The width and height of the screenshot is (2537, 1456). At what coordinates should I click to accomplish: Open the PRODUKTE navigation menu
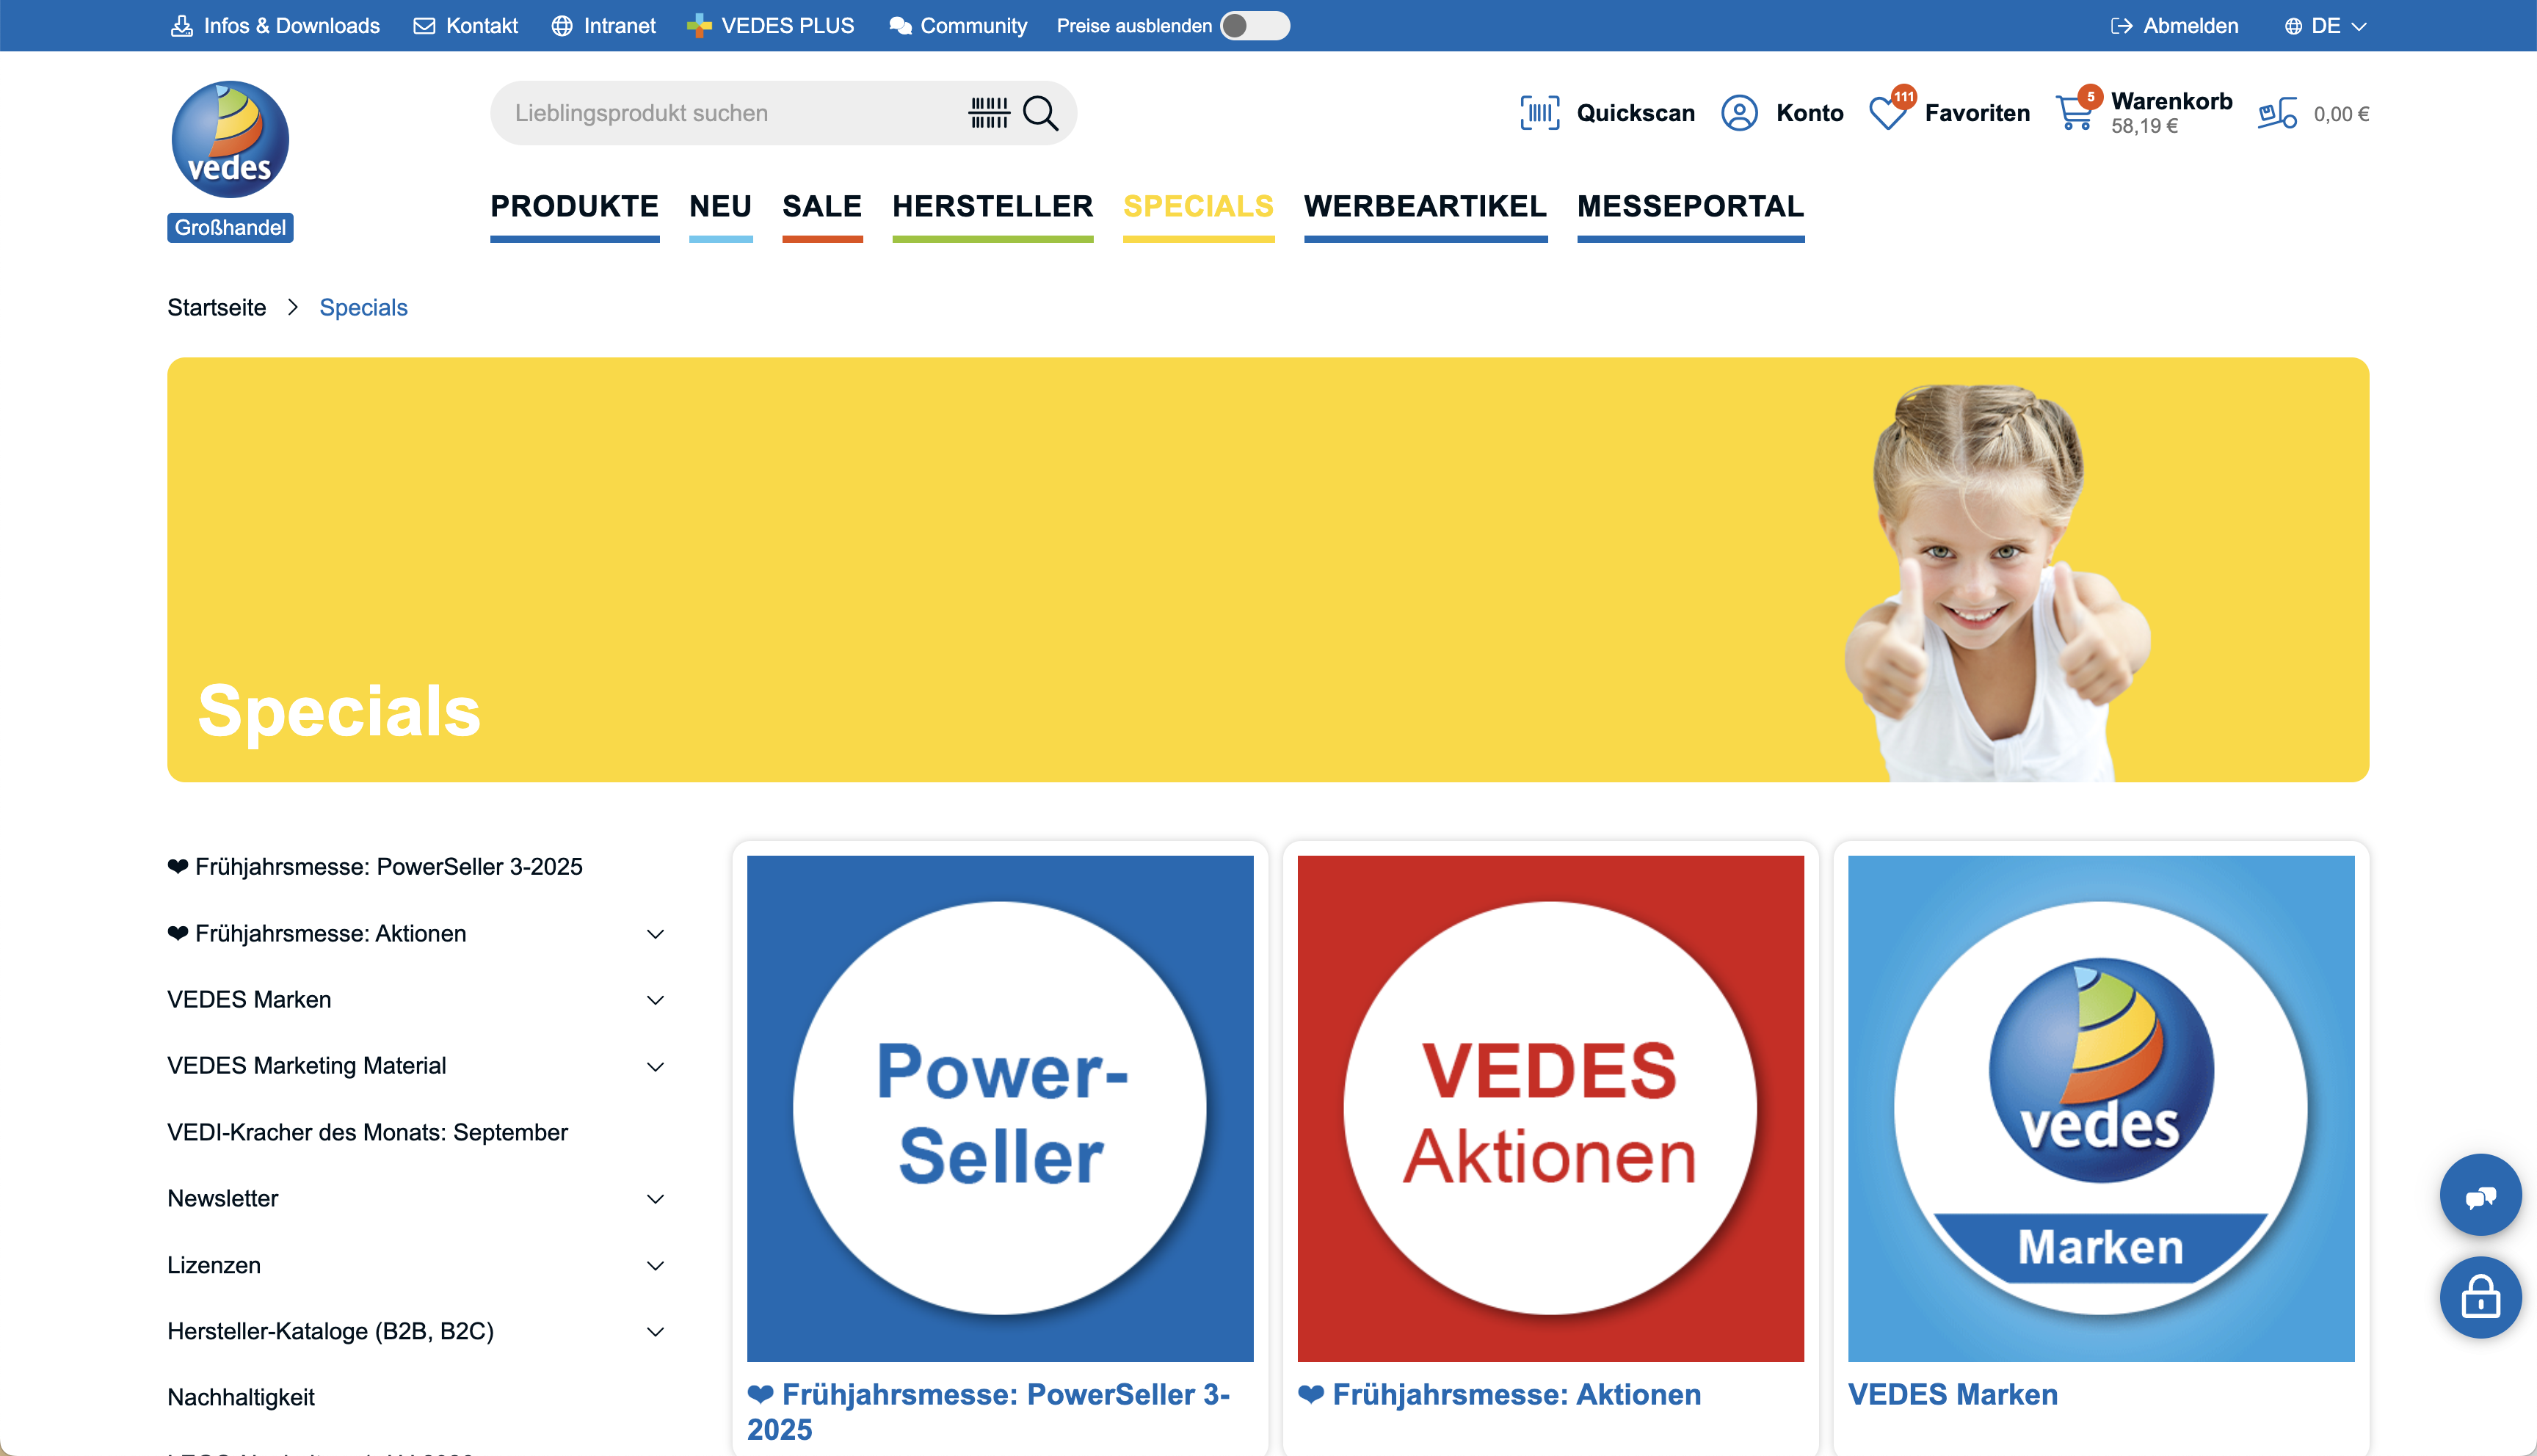click(574, 206)
